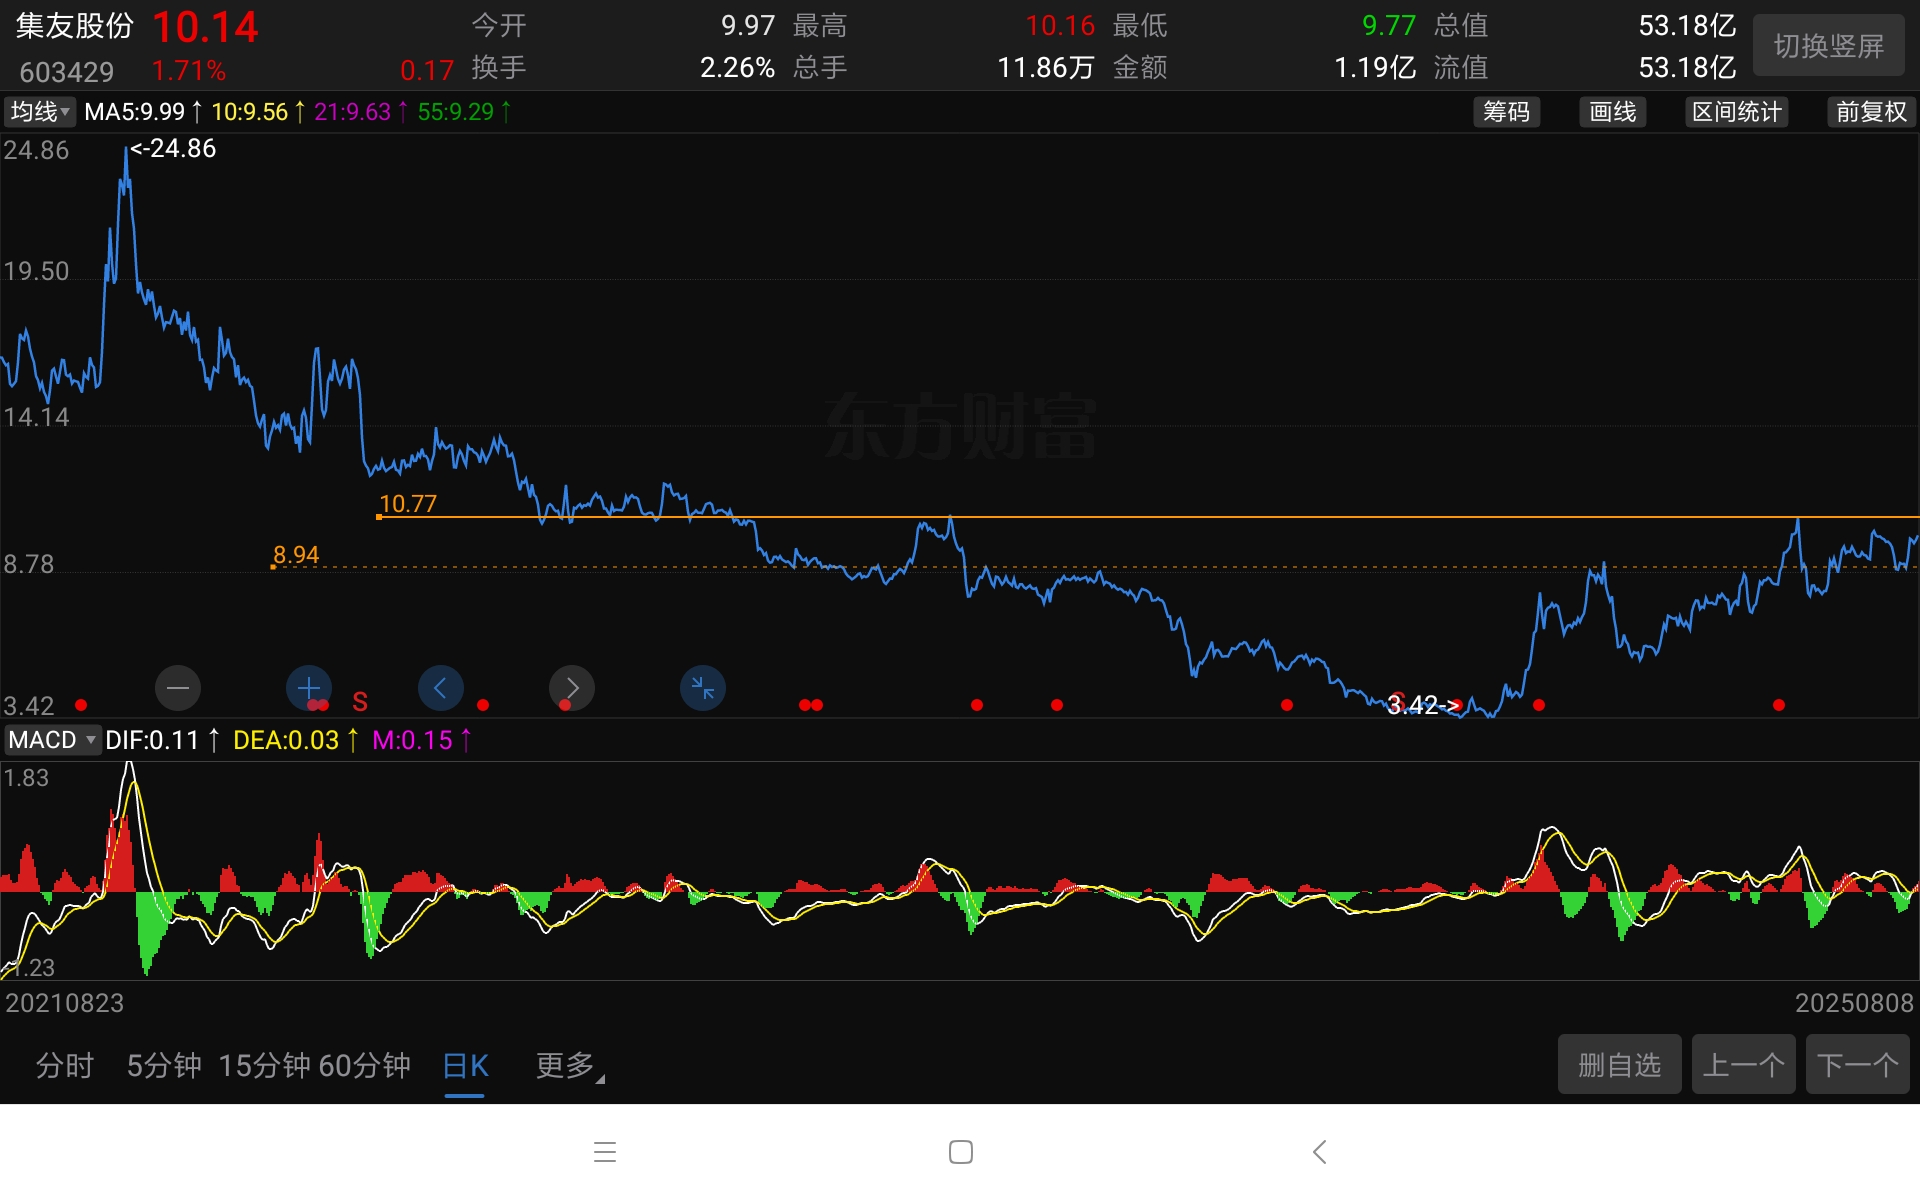The height and width of the screenshot is (1200, 1920).
Task: Tap Android back arrow icon
Action: tap(1320, 1152)
